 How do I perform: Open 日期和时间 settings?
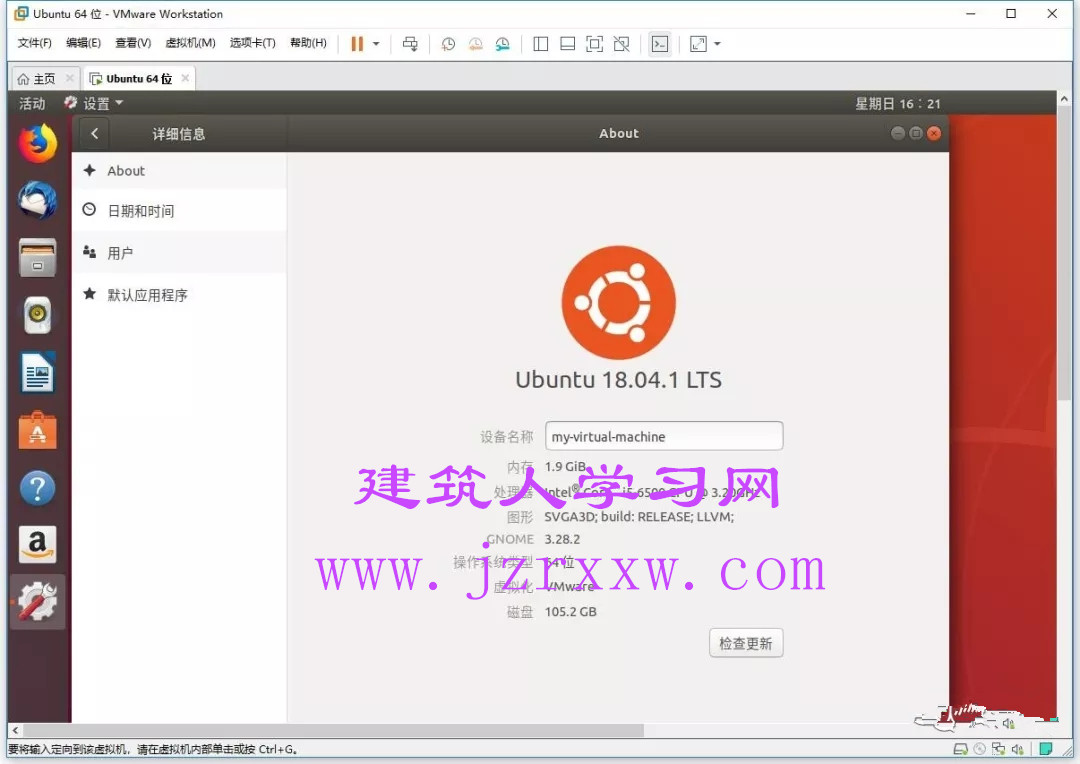coord(179,211)
